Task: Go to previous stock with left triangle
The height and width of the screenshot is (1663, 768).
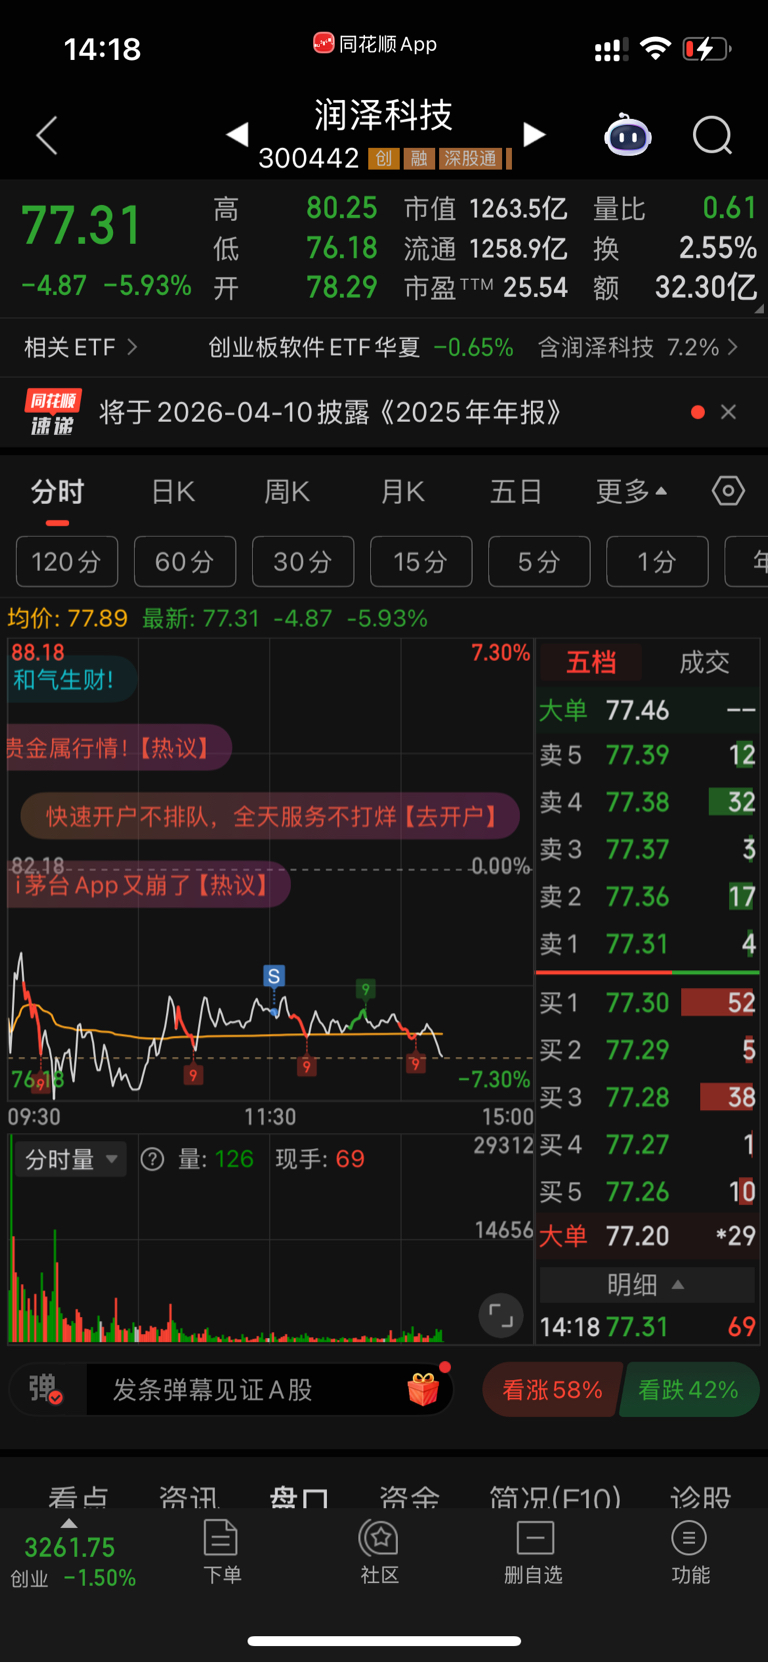Action: [237, 134]
